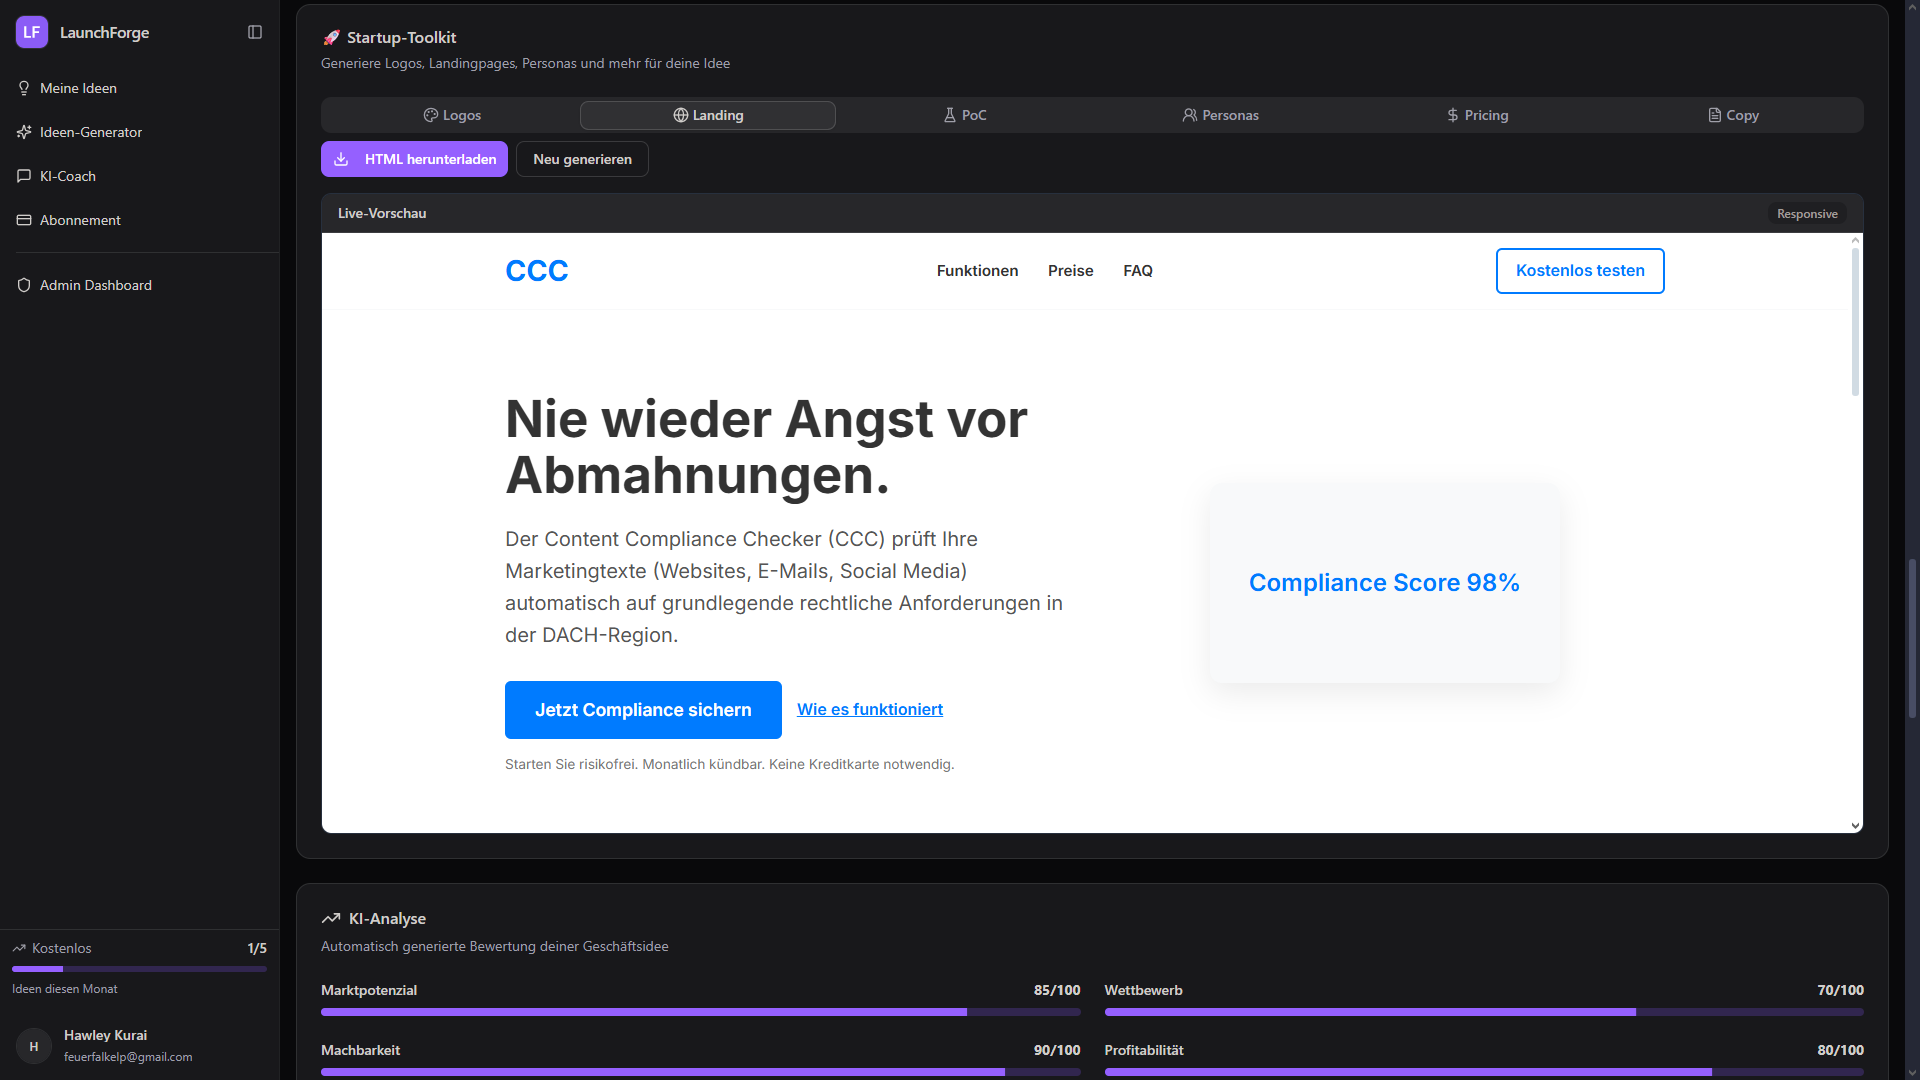This screenshot has width=1920, height=1080.
Task: Open Meine Ideen lightbulb item
Action: (x=78, y=88)
